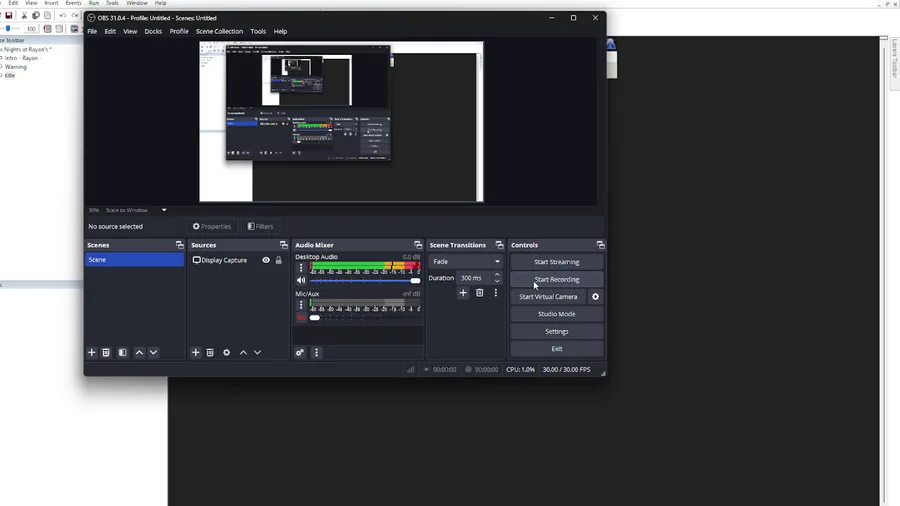Undock the Audio Mixer panel
This screenshot has height=506, width=900.
418,245
